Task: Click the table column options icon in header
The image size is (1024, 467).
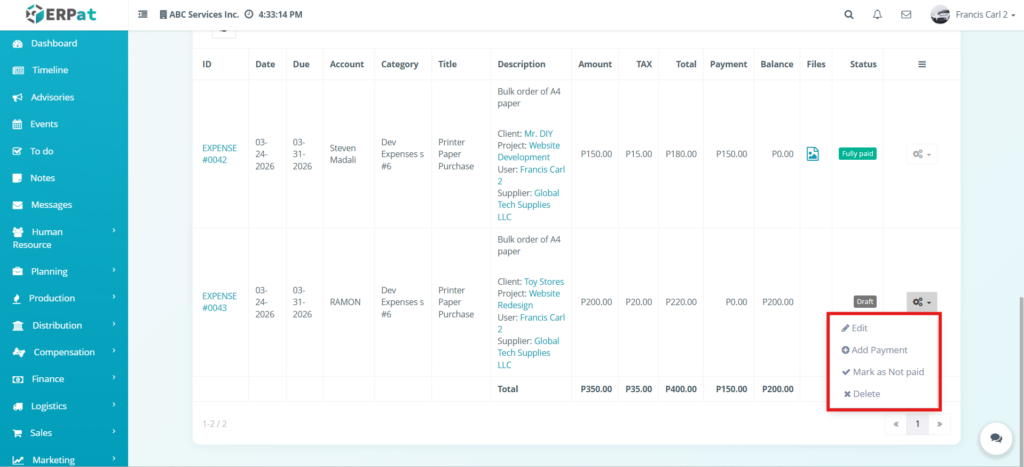Action: coord(921,64)
